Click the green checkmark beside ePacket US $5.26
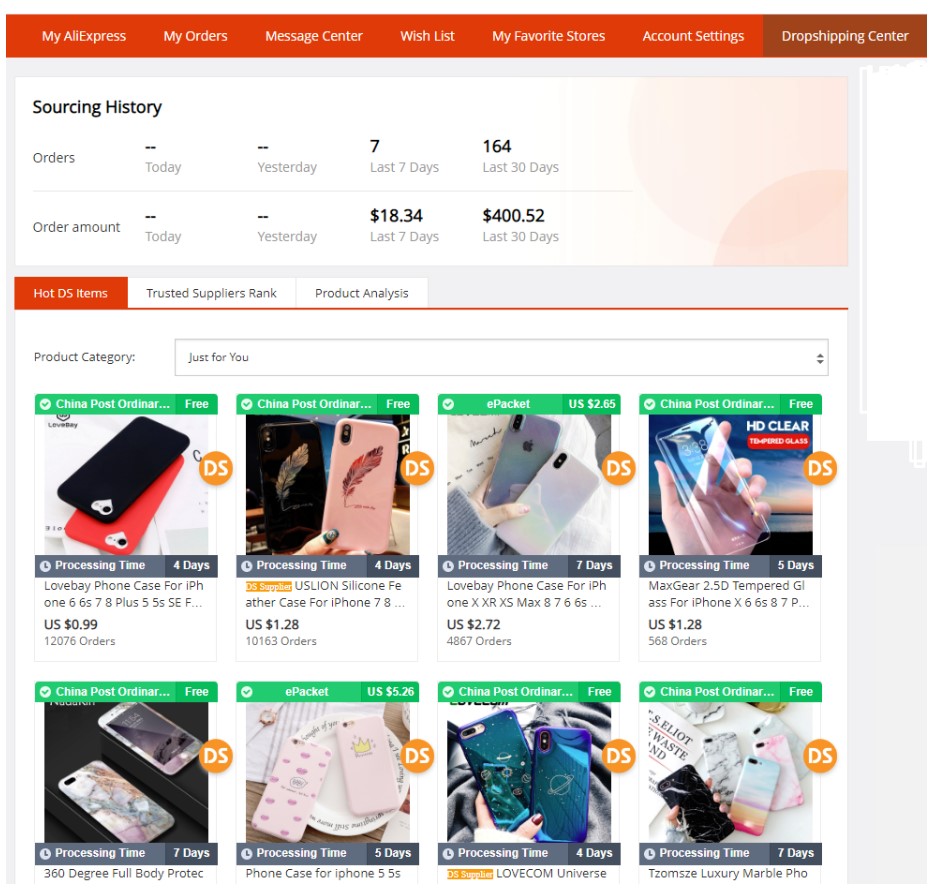Screen dimensions: 930x889 click(x=247, y=692)
